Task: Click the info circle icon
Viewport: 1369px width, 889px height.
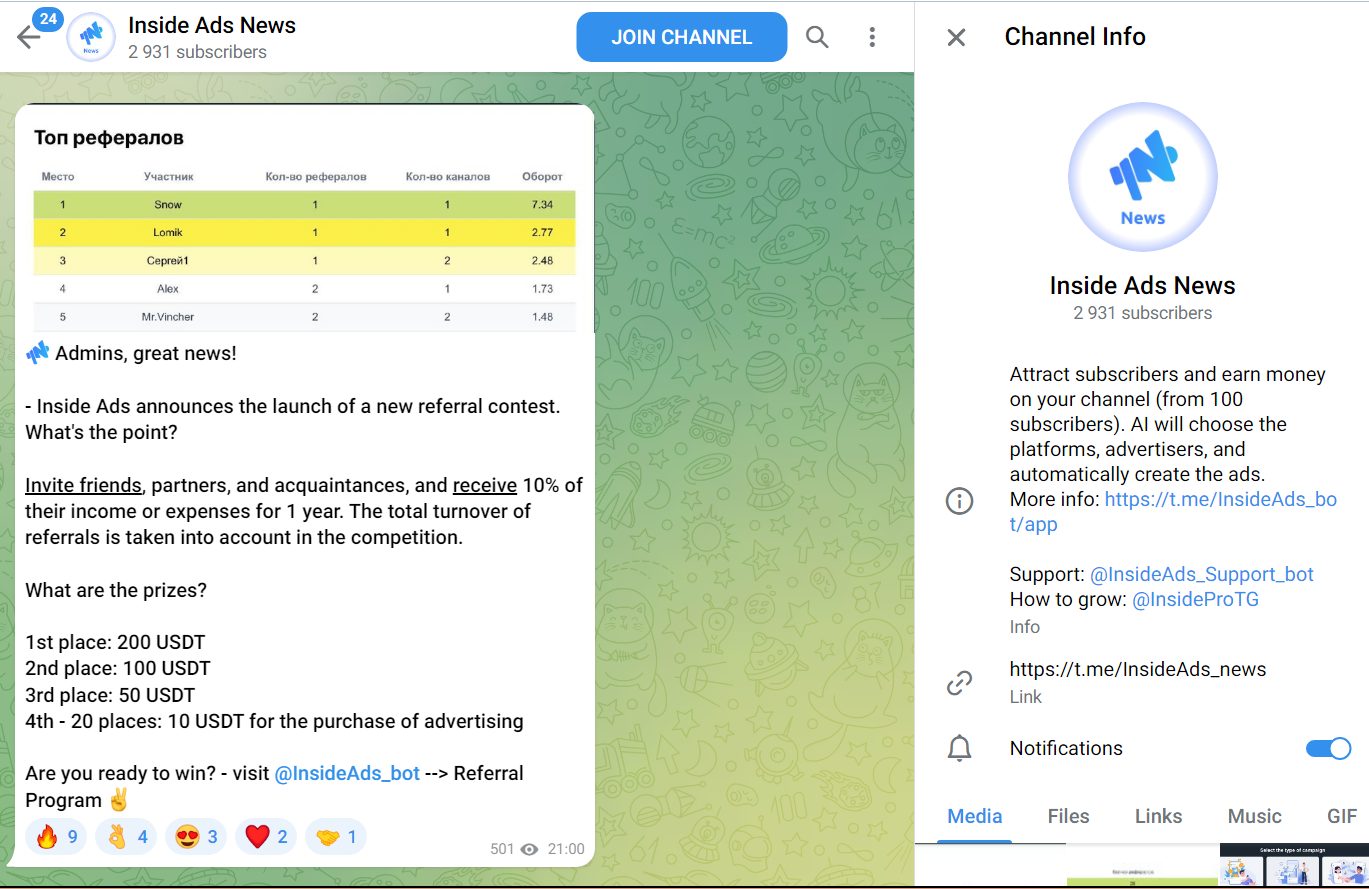Action: [959, 501]
